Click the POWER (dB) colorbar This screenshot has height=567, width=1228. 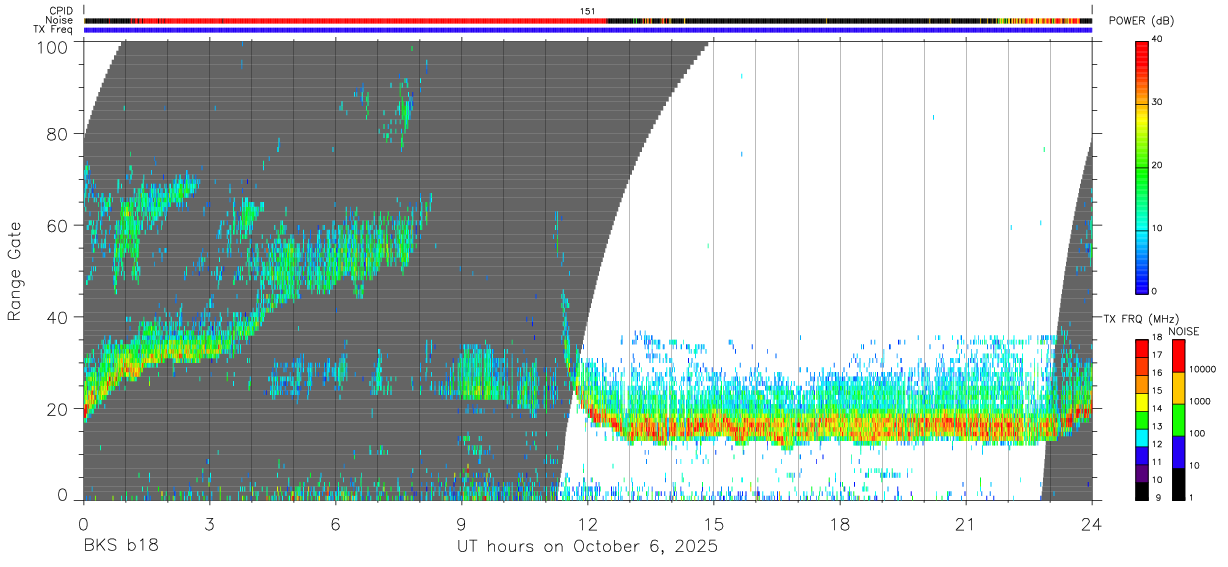tap(1142, 166)
